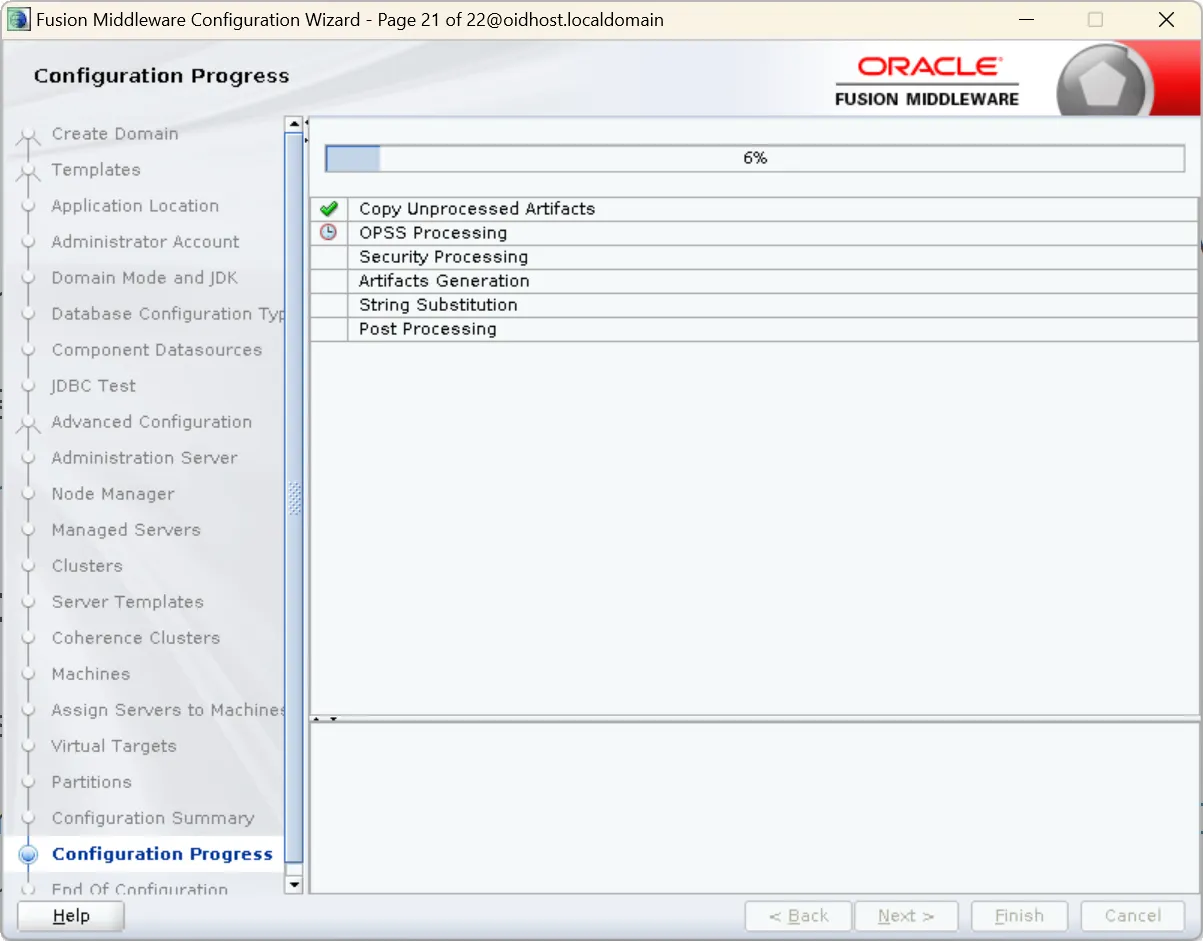Select Advanced Configuration step

pyautogui.click(x=152, y=422)
